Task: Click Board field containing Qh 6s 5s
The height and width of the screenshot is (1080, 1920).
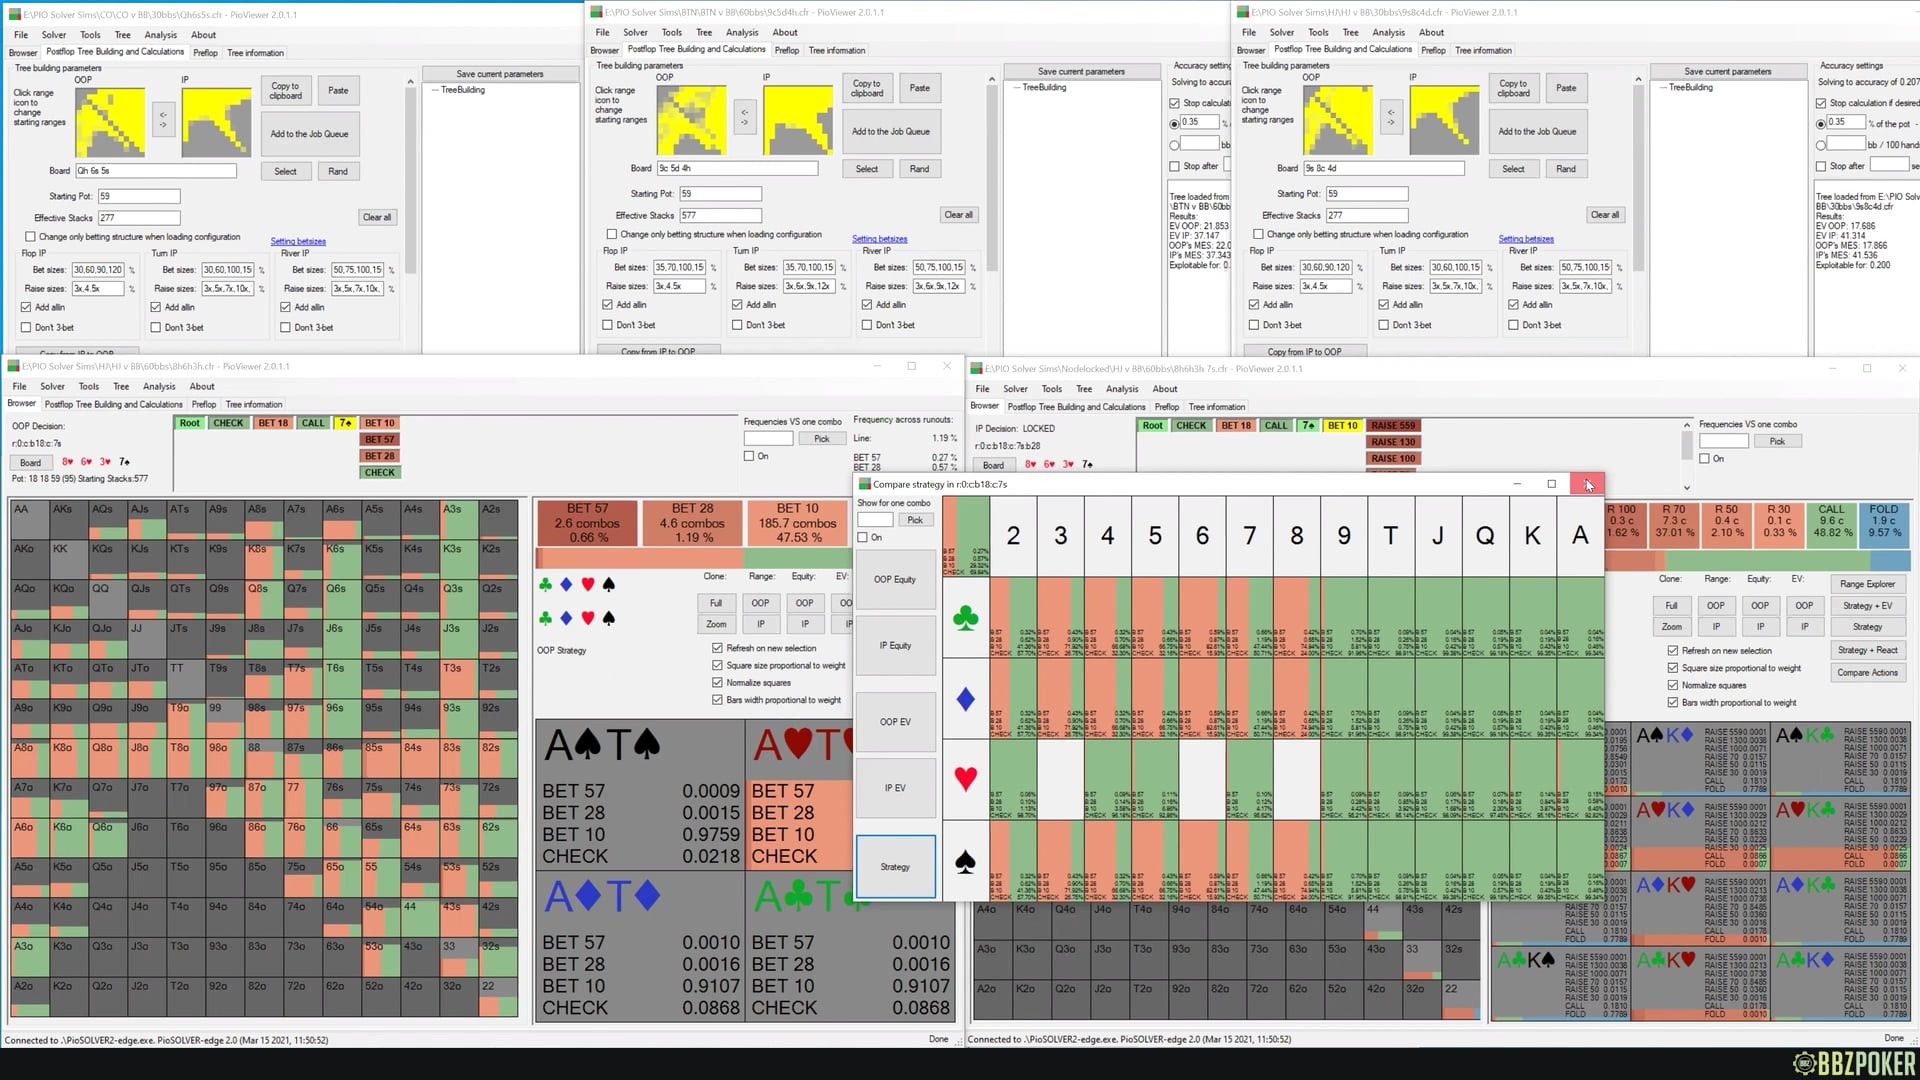Action: (156, 171)
